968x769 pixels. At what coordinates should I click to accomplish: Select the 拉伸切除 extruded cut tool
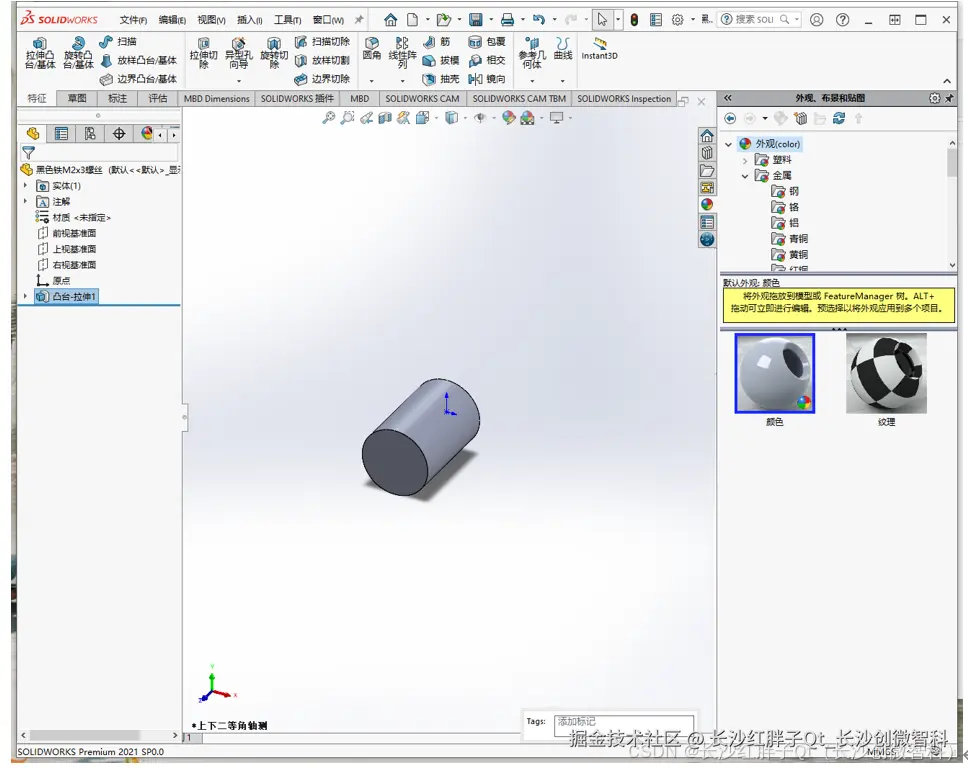[203, 52]
